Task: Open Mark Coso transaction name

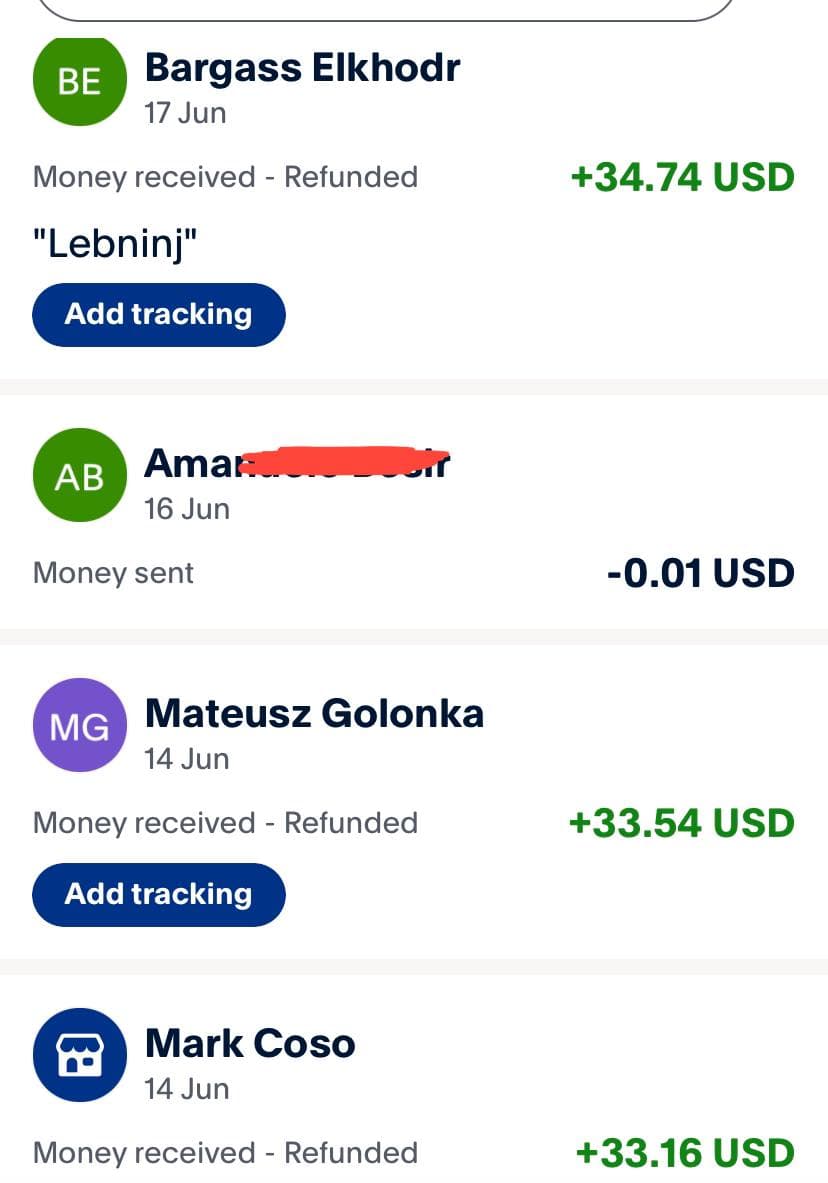Action: pyautogui.click(x=250, y=1043)
